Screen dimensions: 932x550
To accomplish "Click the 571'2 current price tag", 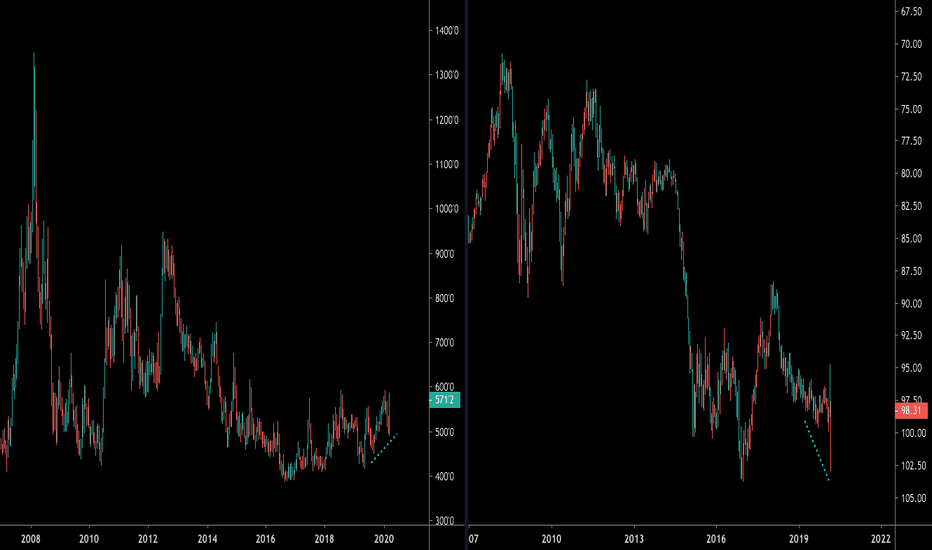I will [x=444, y=400].
